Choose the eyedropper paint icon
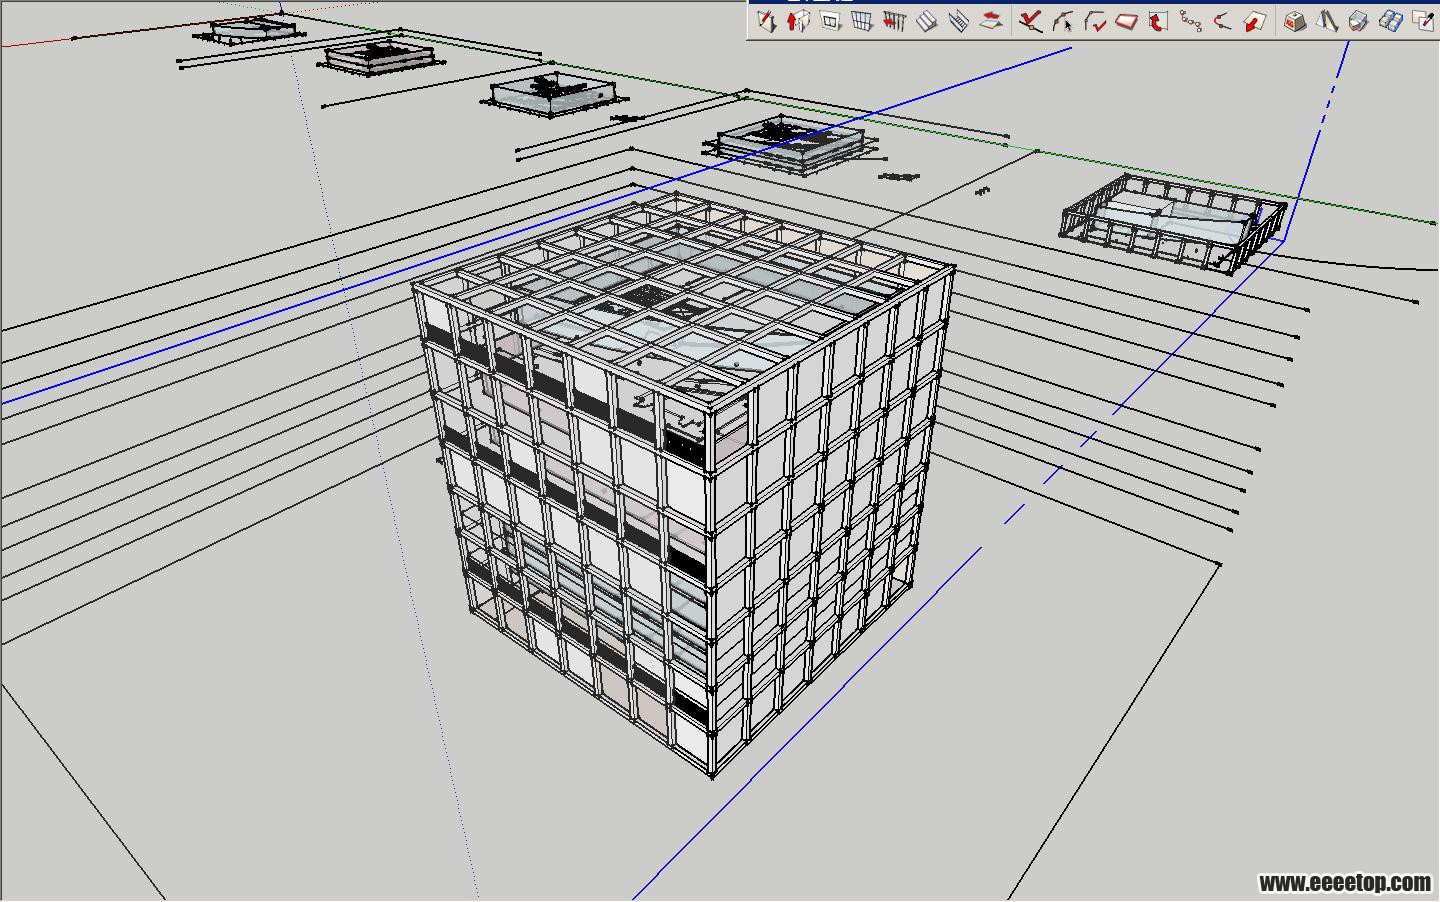1440x902 pixels. click(1423, 21)
